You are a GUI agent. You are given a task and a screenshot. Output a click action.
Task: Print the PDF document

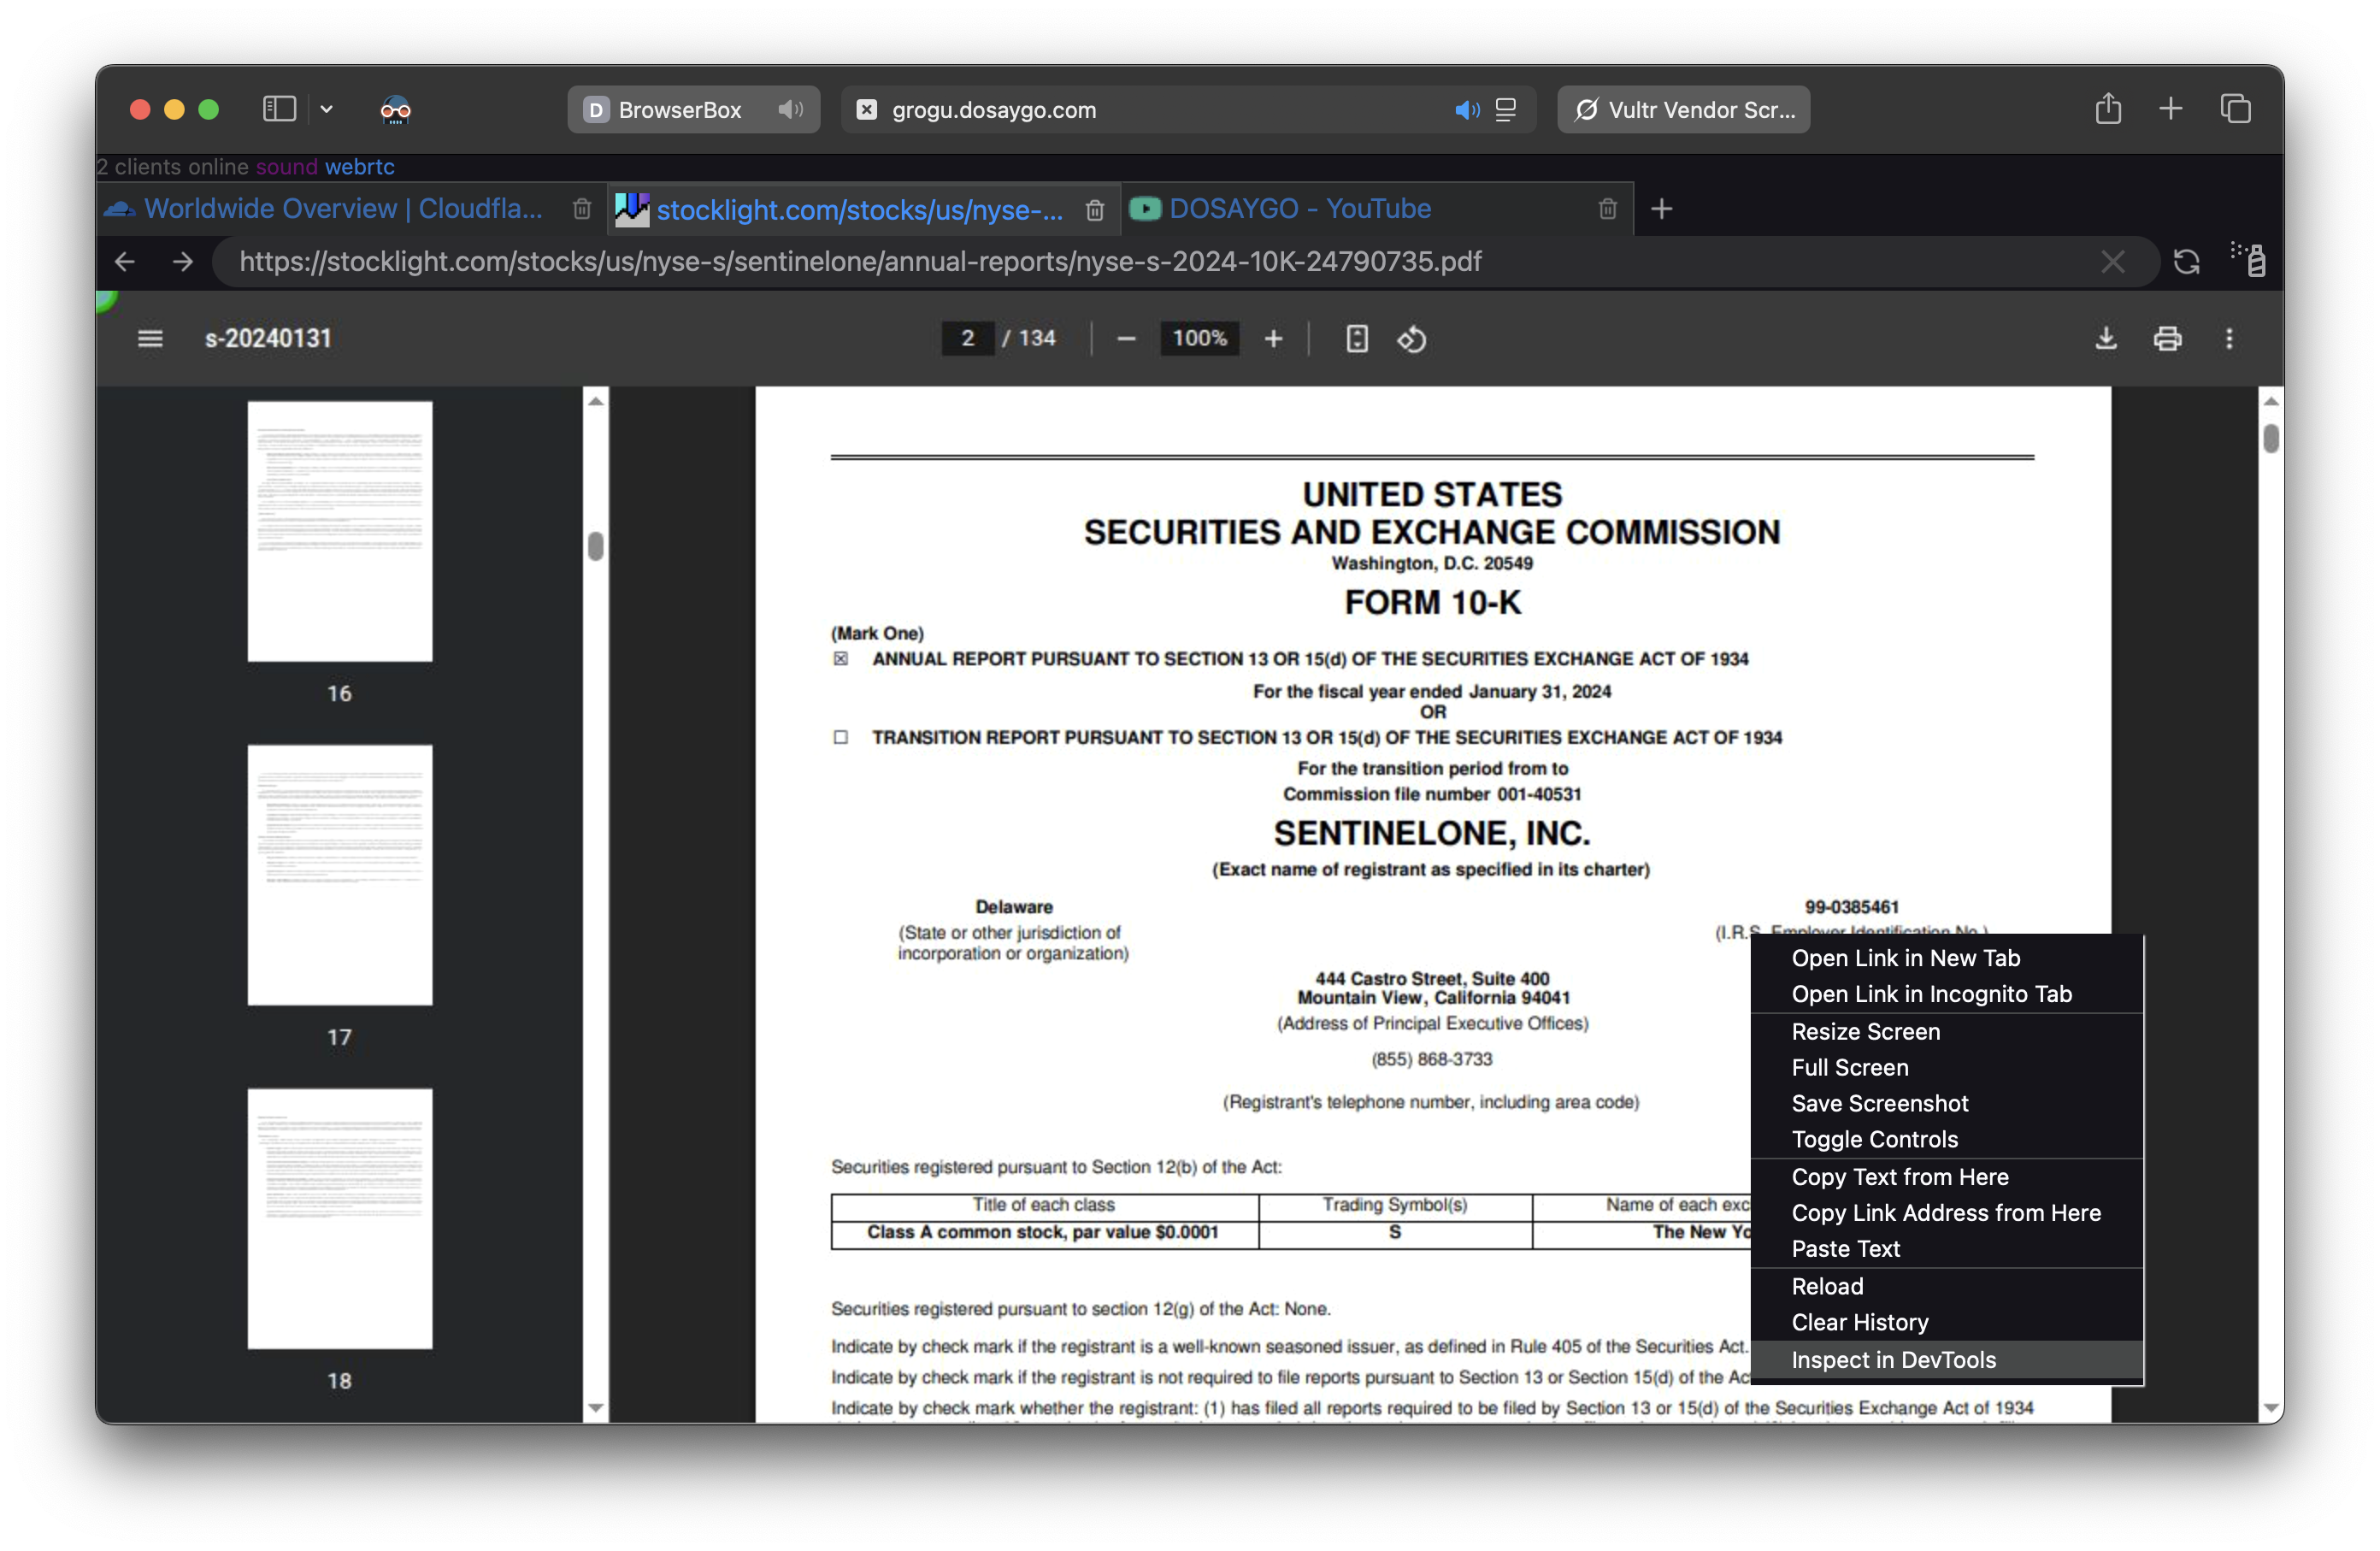tap(2167, 339)
